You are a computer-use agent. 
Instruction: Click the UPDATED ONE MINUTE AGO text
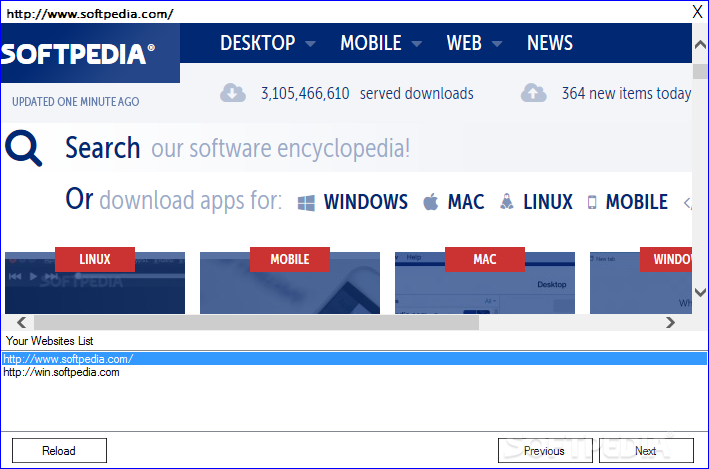[x=76, y=102]
